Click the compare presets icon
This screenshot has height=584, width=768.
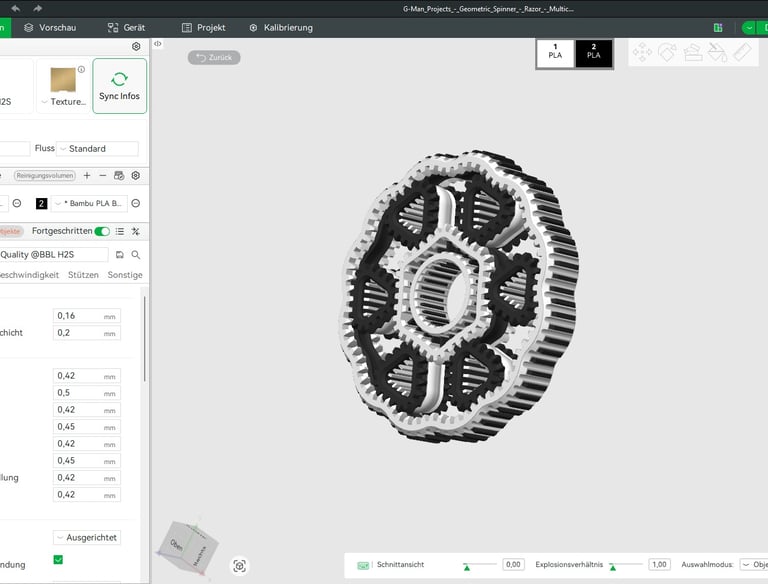tap(136, 231)
